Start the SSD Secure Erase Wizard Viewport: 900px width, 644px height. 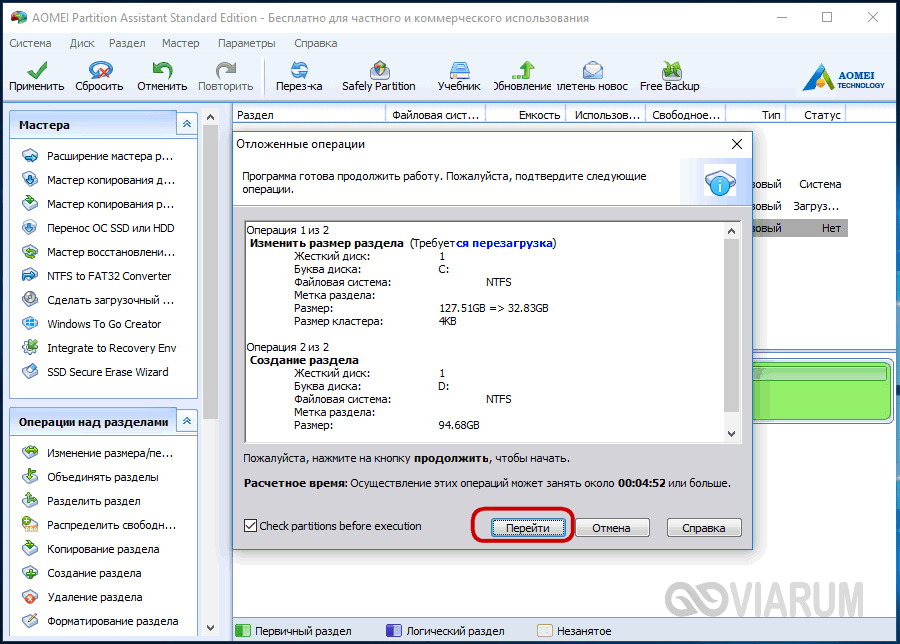(x=107, y=372)
